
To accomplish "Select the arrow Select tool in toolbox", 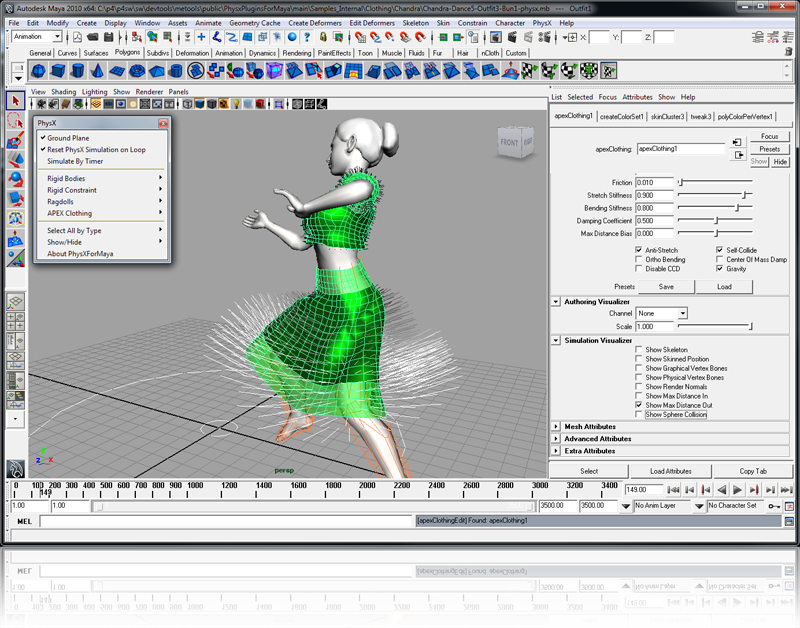I will (14, 101).
